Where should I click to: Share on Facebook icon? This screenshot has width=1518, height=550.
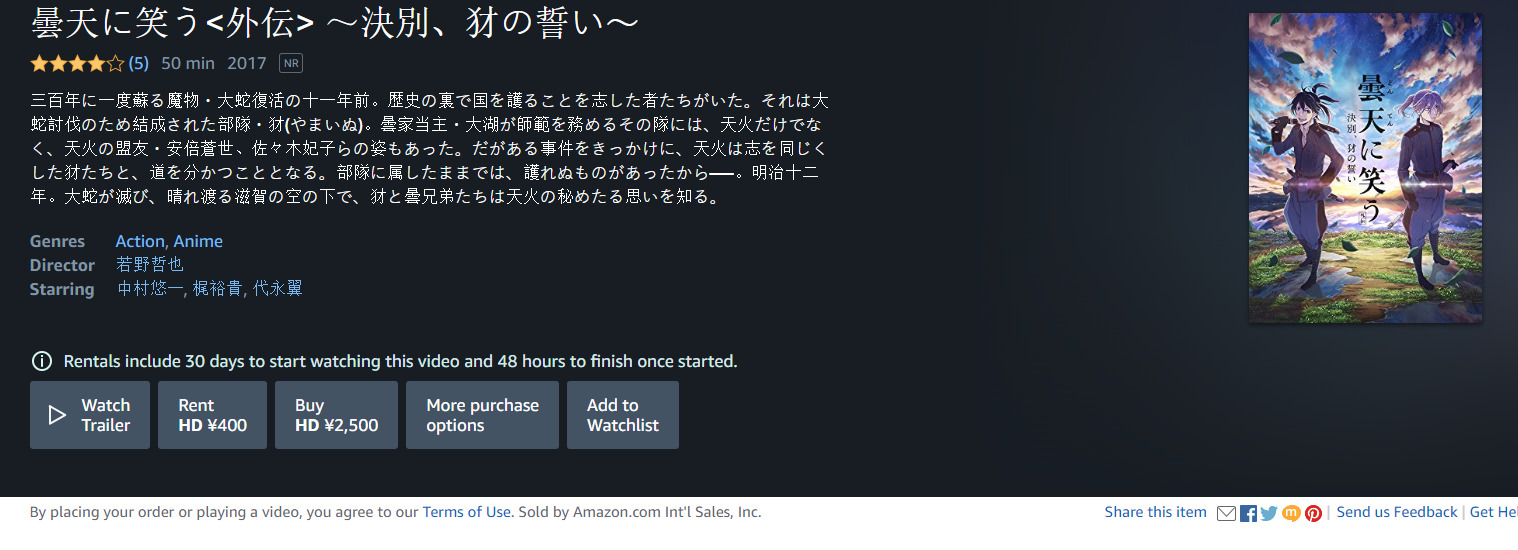point(1248,513)
